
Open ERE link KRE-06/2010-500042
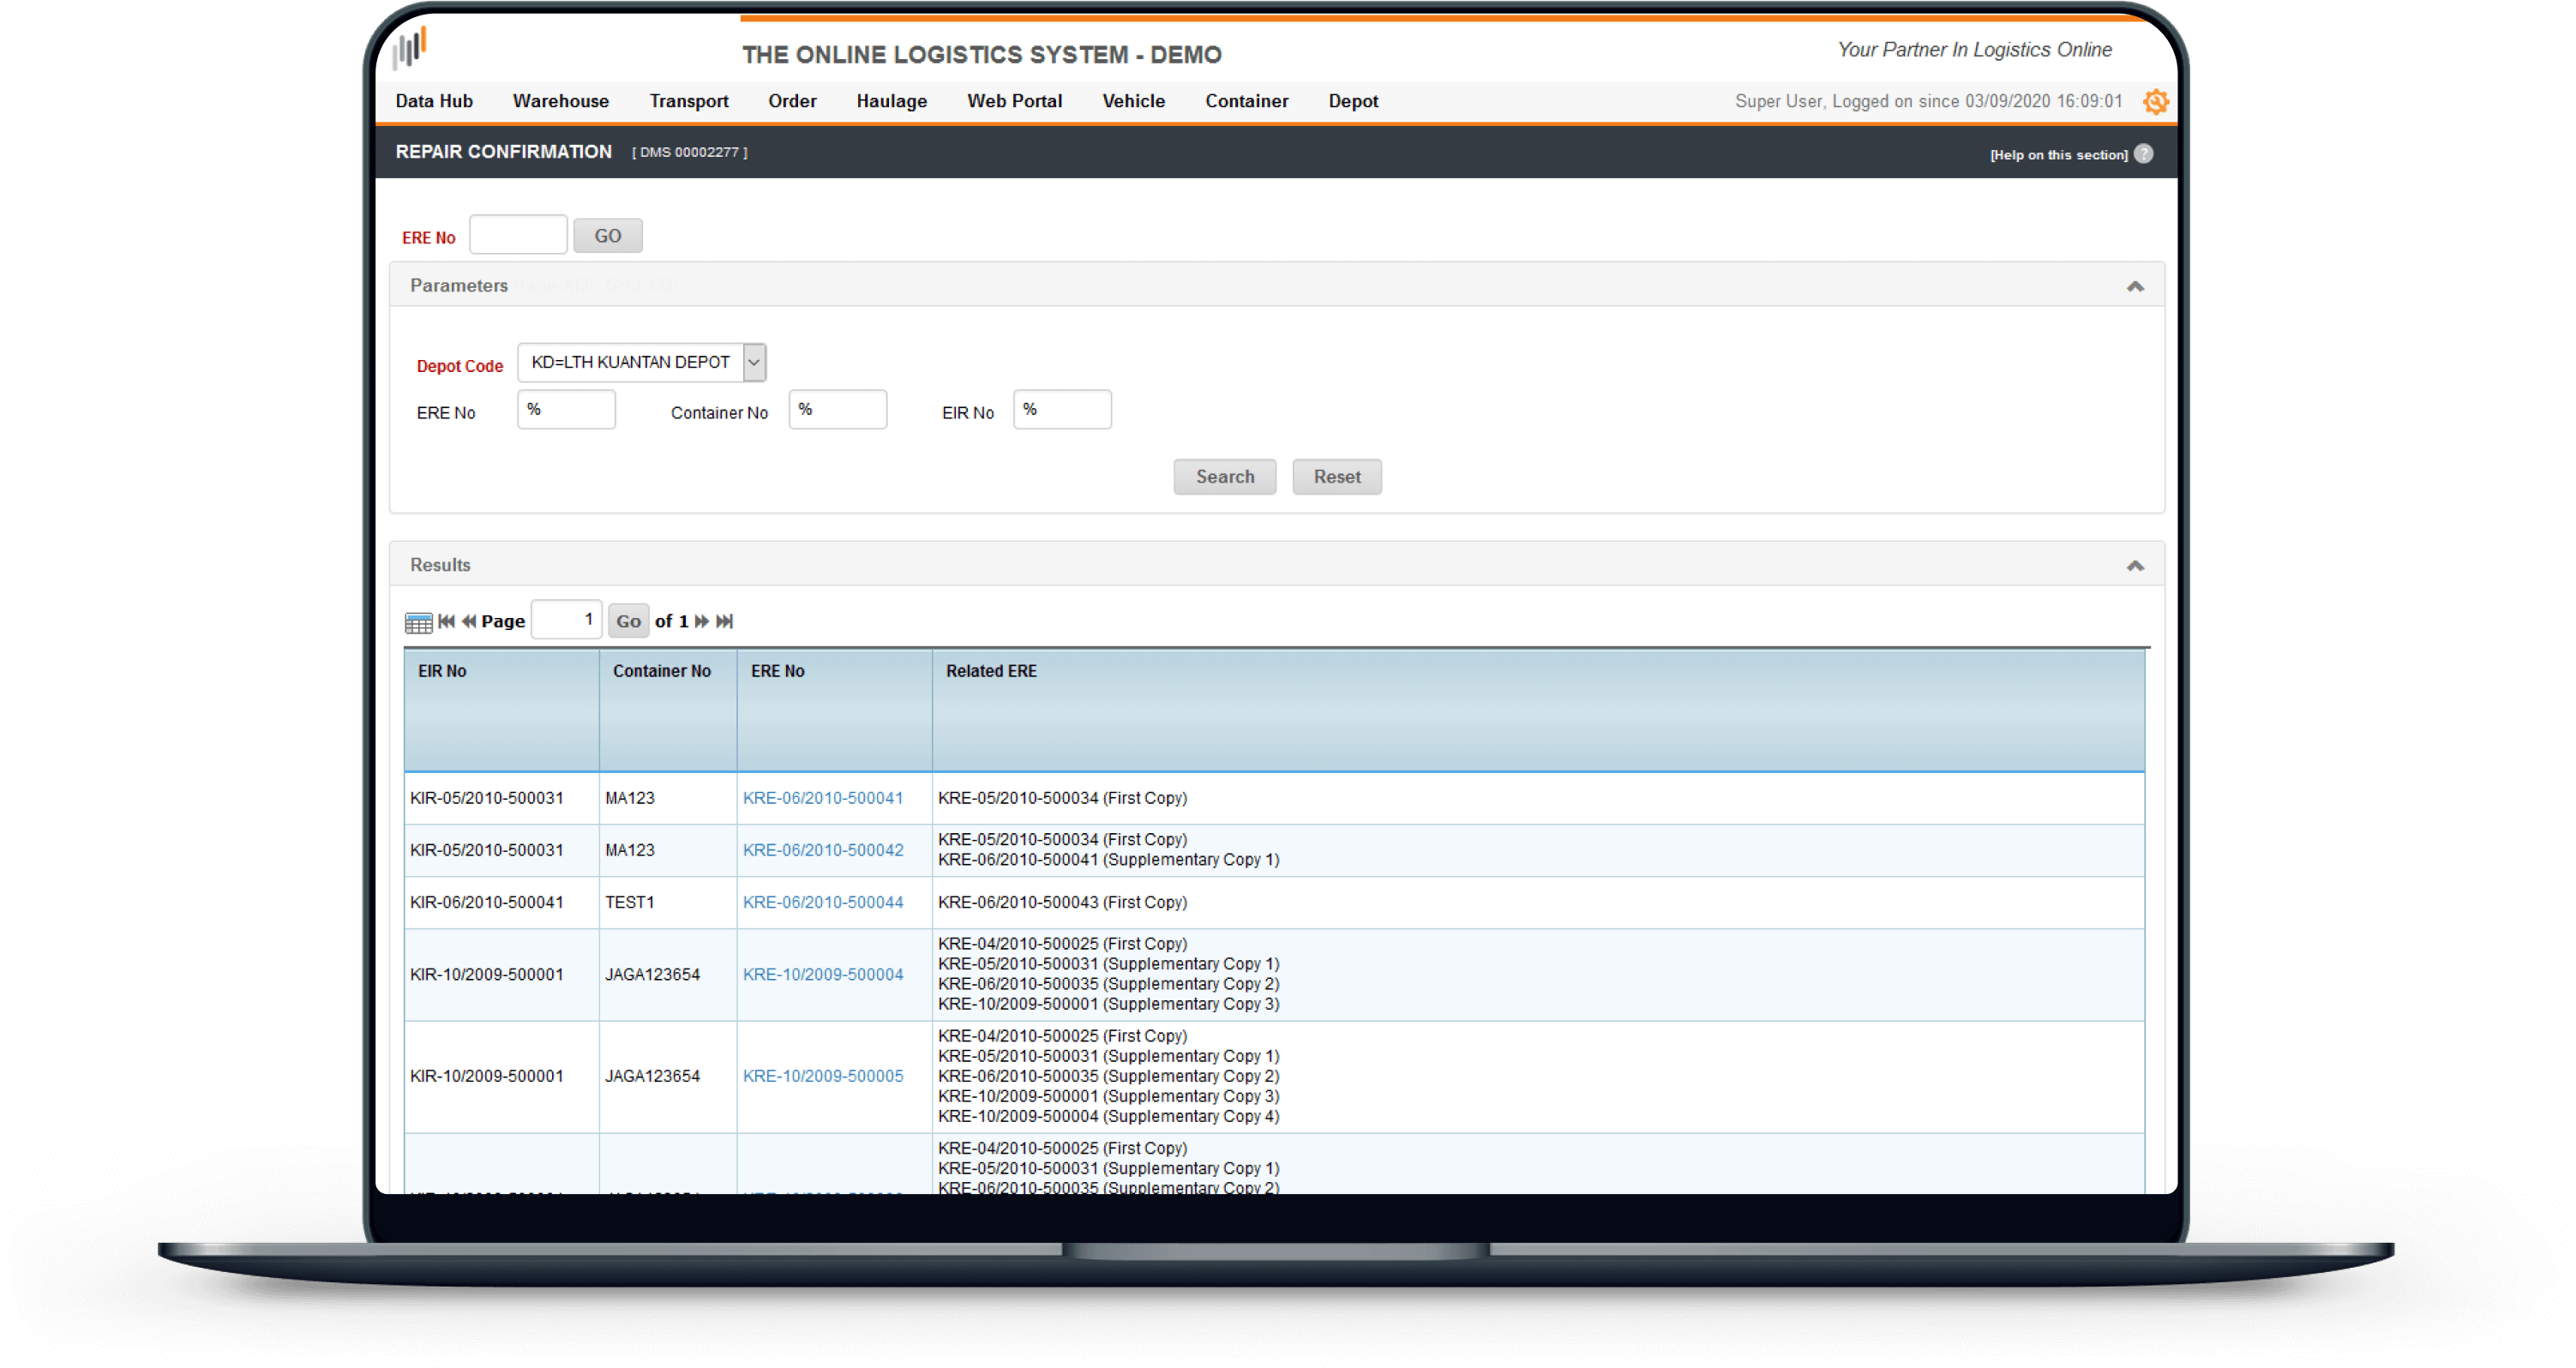point(822,850)
